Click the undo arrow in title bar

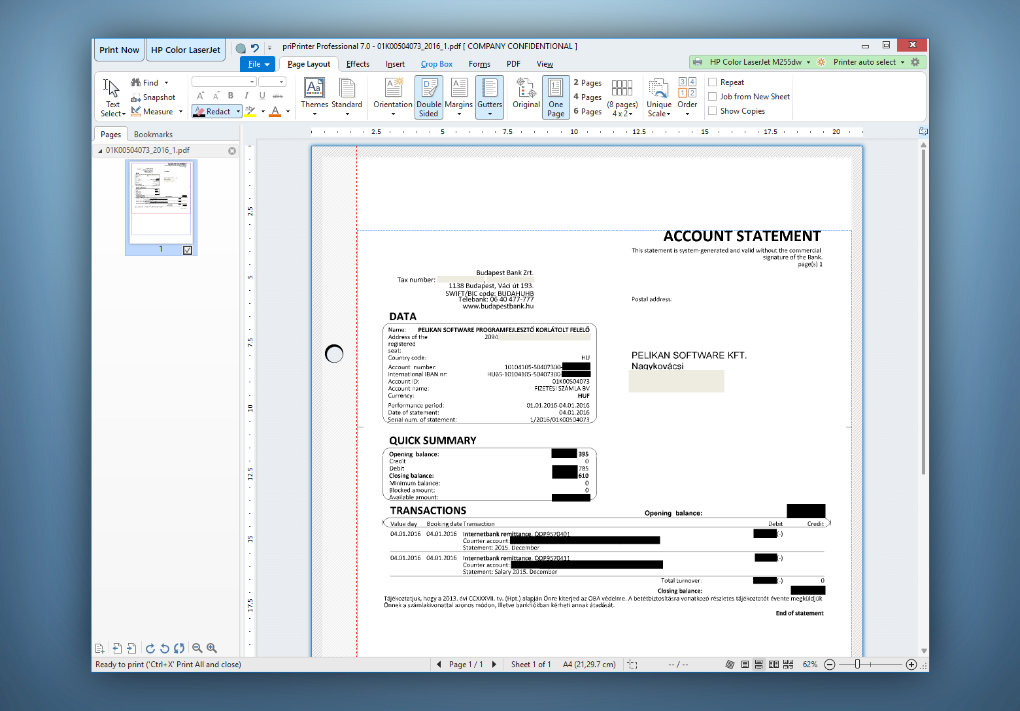click(x=255, y=47)
